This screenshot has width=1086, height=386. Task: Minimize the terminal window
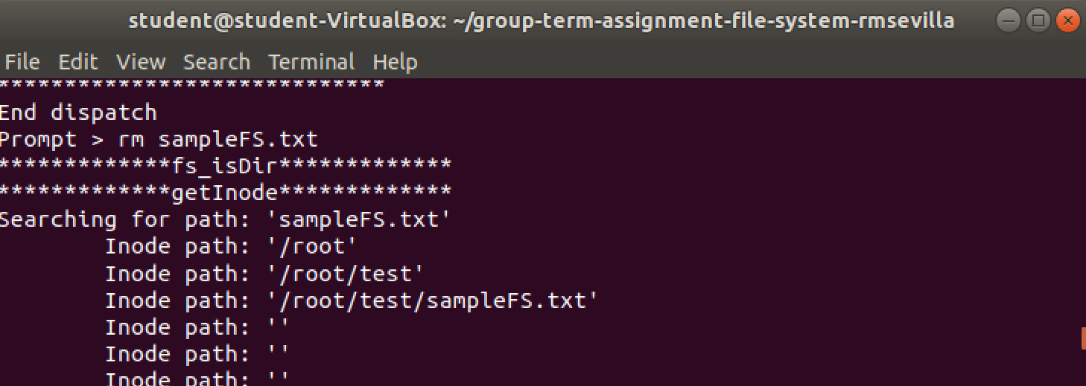pyautogui.click(x=1008, y=21)
